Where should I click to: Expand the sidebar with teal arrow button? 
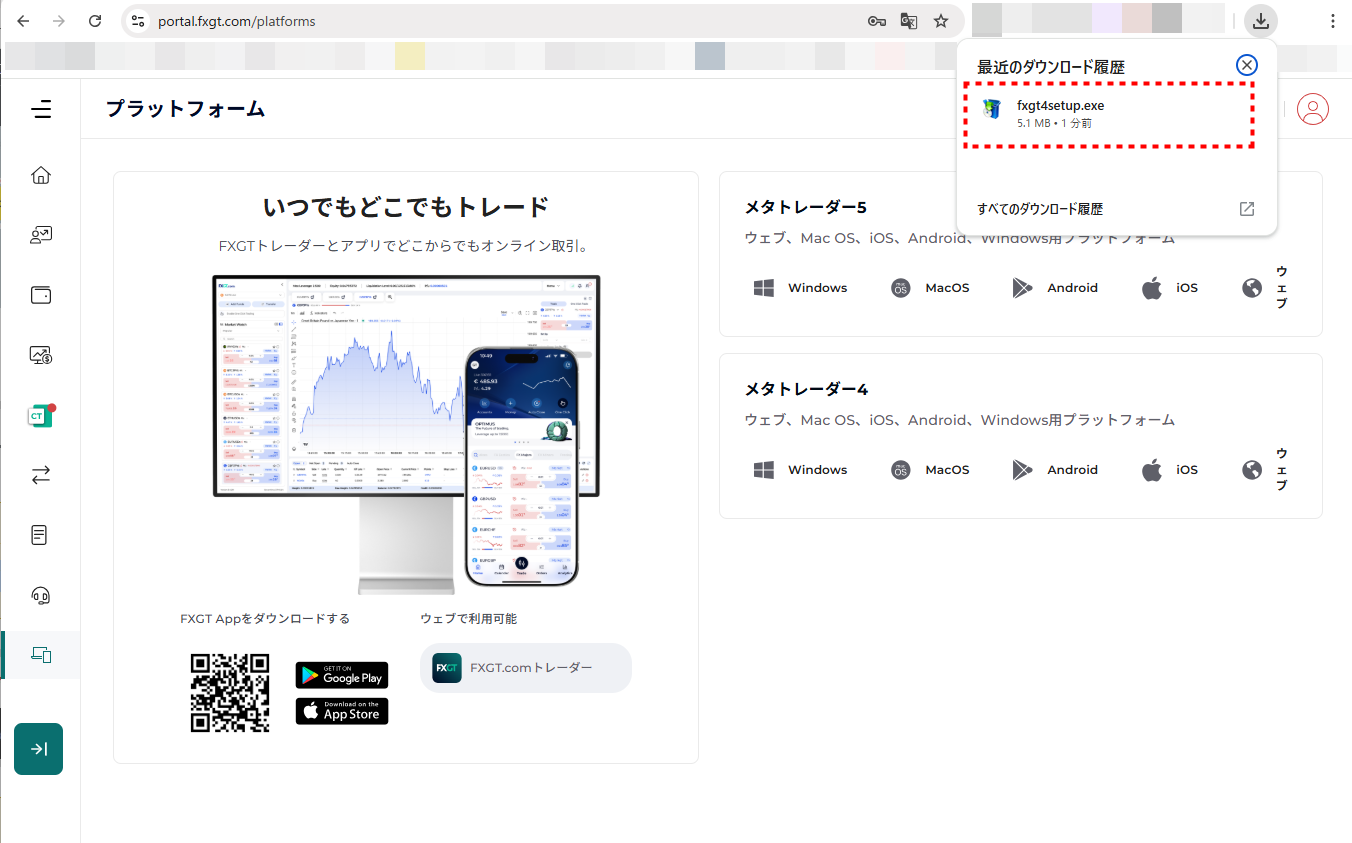(39, 749)
